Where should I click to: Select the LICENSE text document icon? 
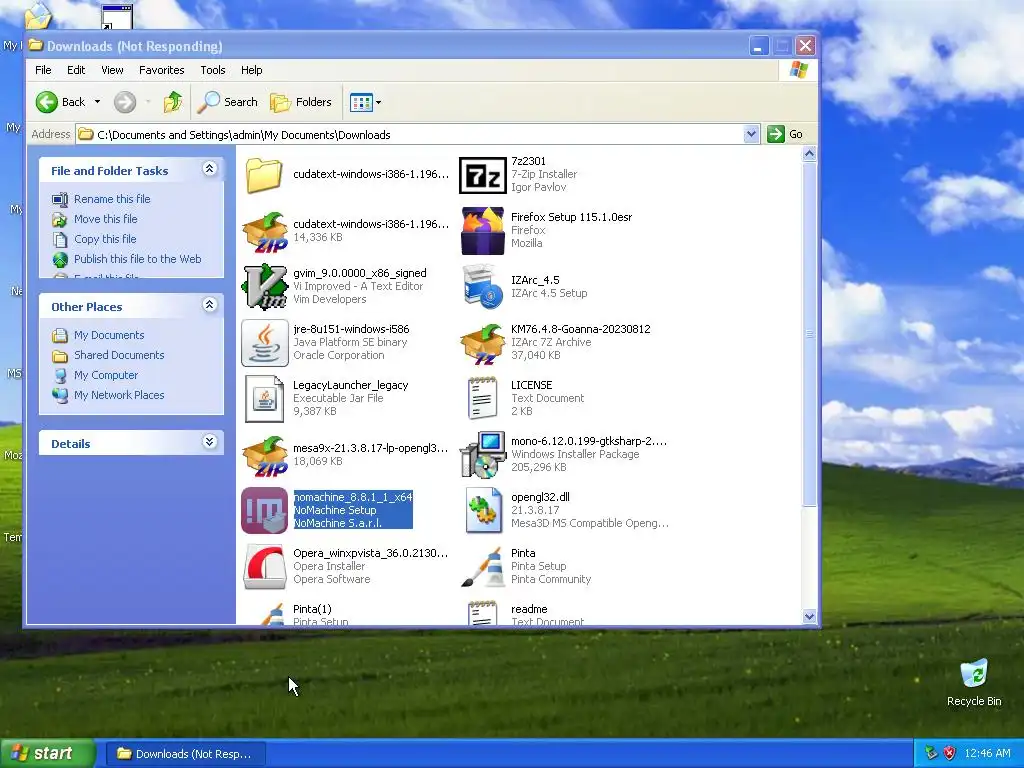click(483, 398)
